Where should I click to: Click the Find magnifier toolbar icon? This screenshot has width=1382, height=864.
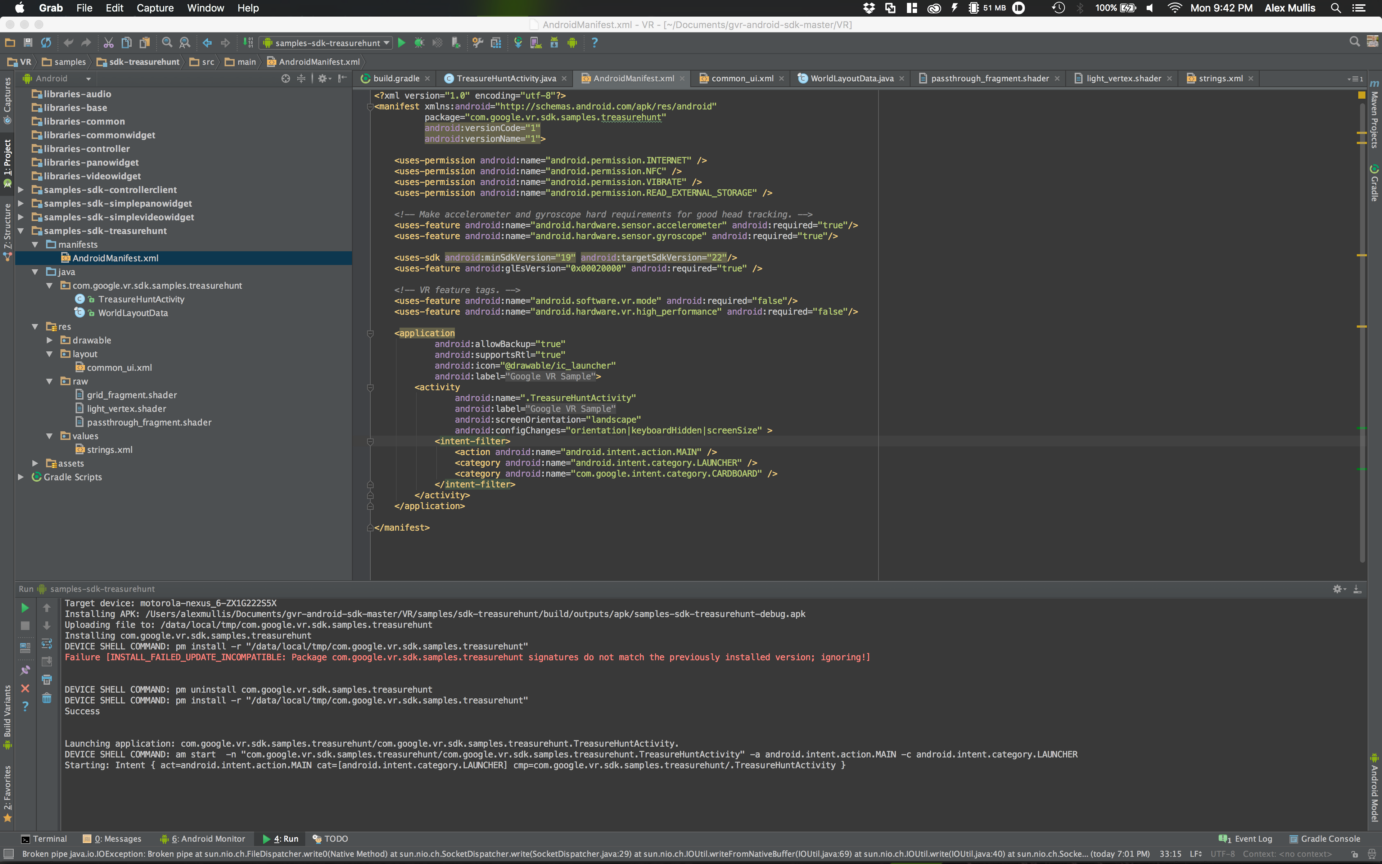pos(167,43)
